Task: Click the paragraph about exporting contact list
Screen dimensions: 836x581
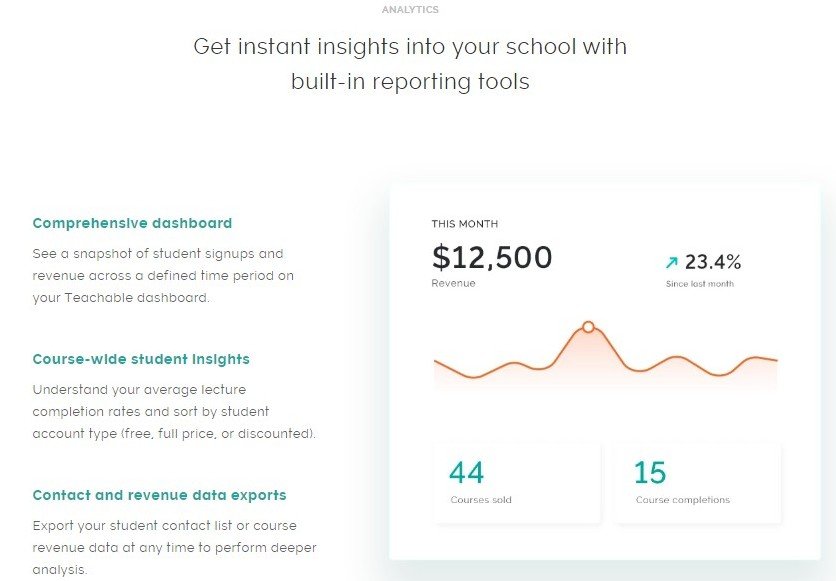Action: (x=165, y=547)
